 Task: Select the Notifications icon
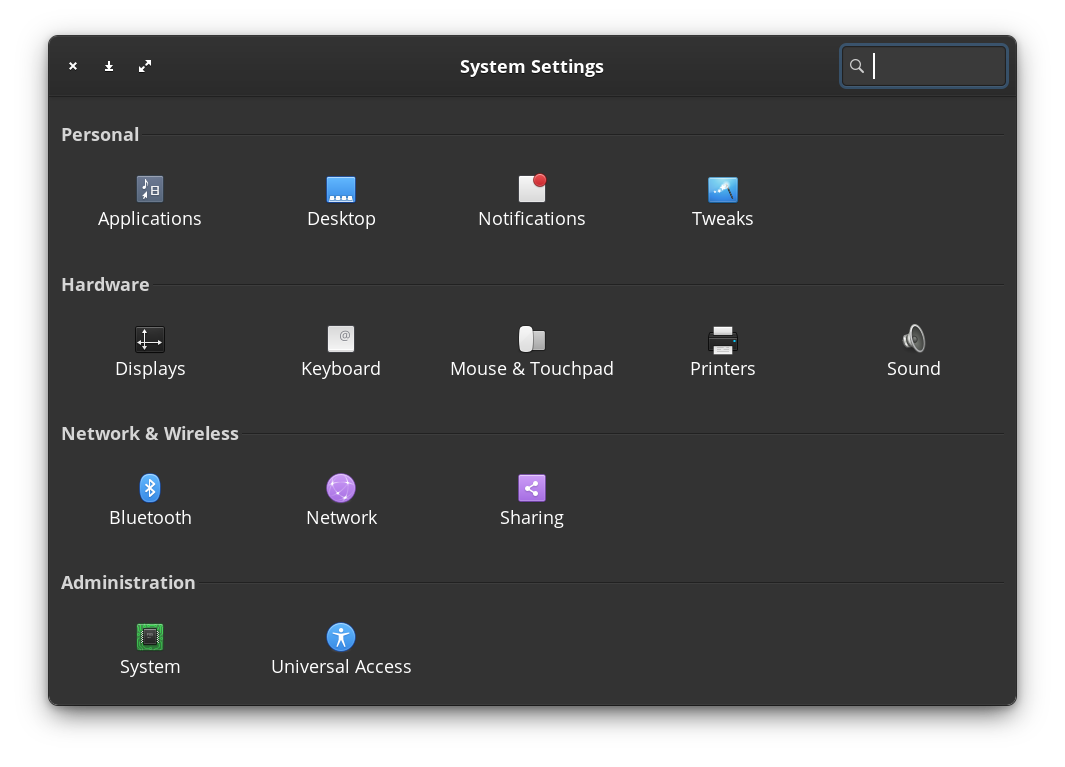tap(532, 190)
